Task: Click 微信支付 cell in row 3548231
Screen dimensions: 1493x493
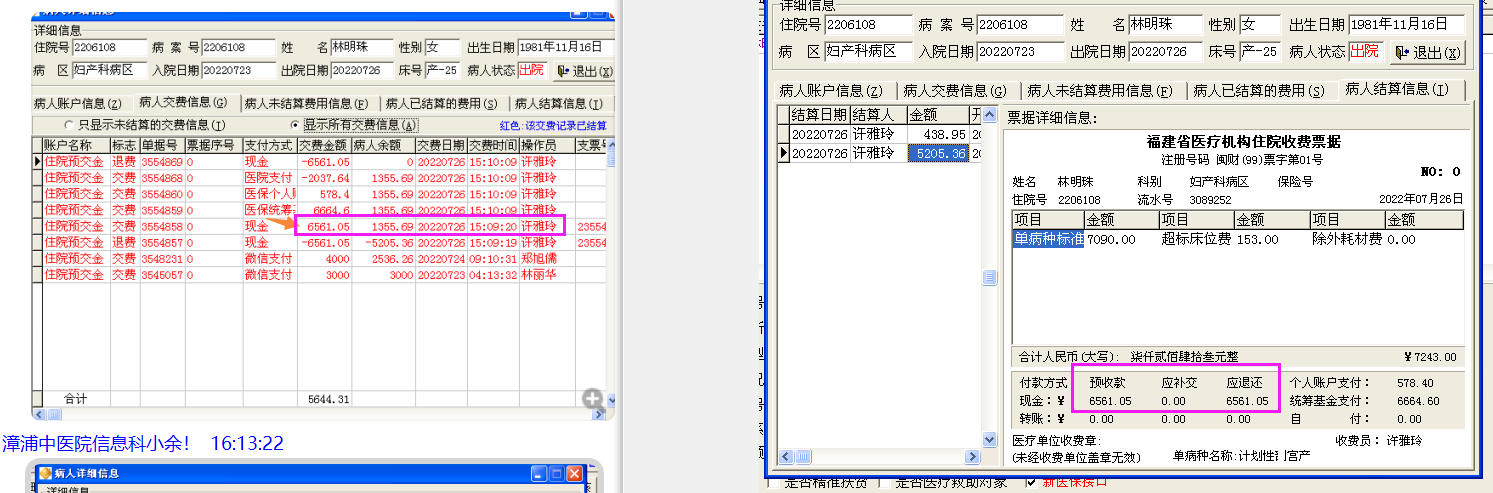Action: pyautogui.click(x=269, y=258)
